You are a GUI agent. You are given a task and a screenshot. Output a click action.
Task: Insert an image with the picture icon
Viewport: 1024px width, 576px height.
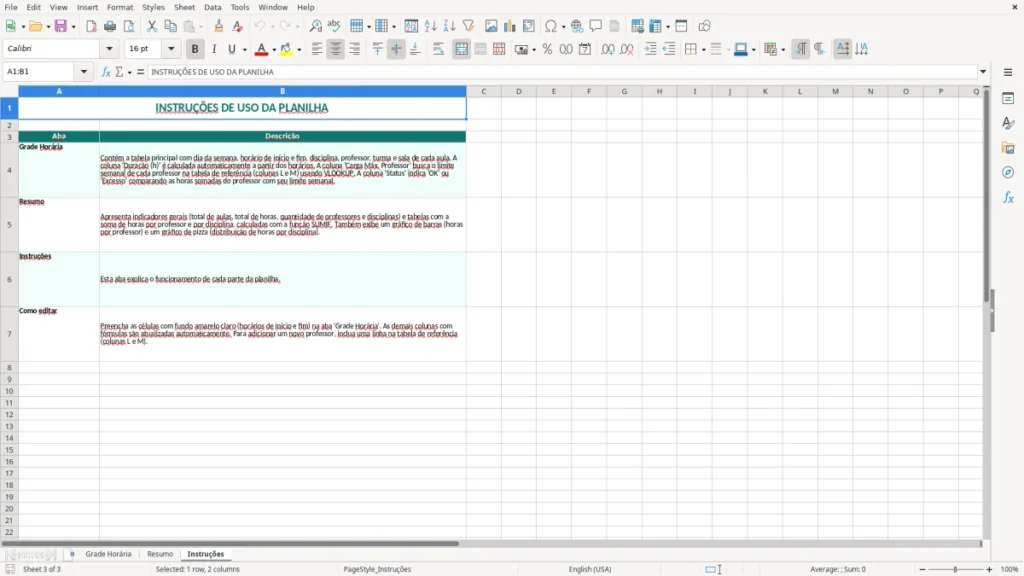tap(491, 26)
